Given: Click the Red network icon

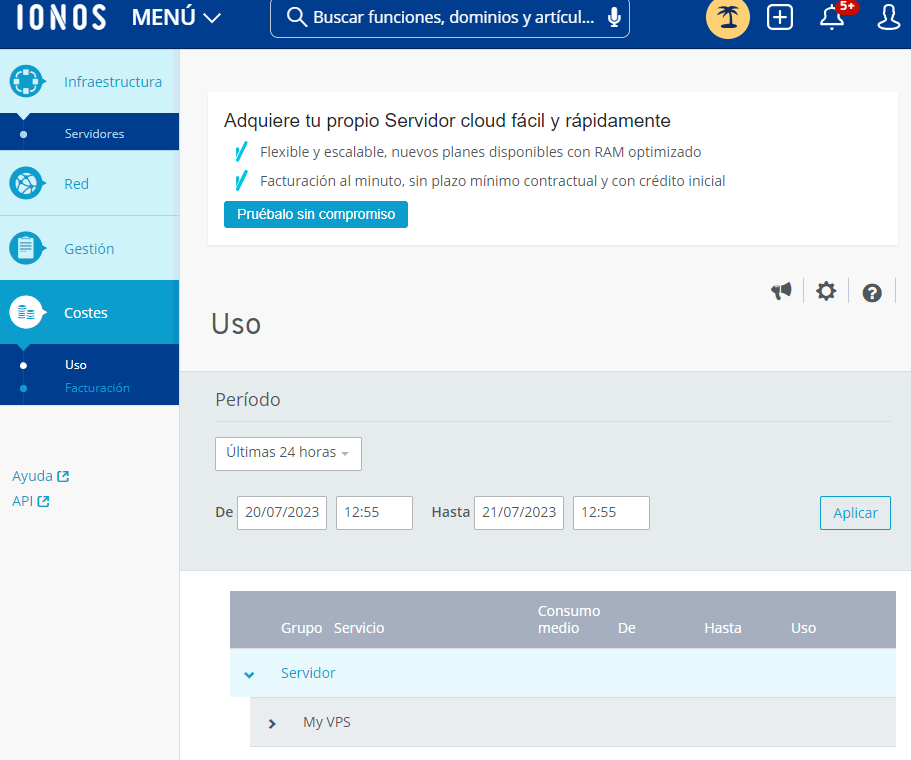Looking at the screenshot, I should [x=26, y=184].
